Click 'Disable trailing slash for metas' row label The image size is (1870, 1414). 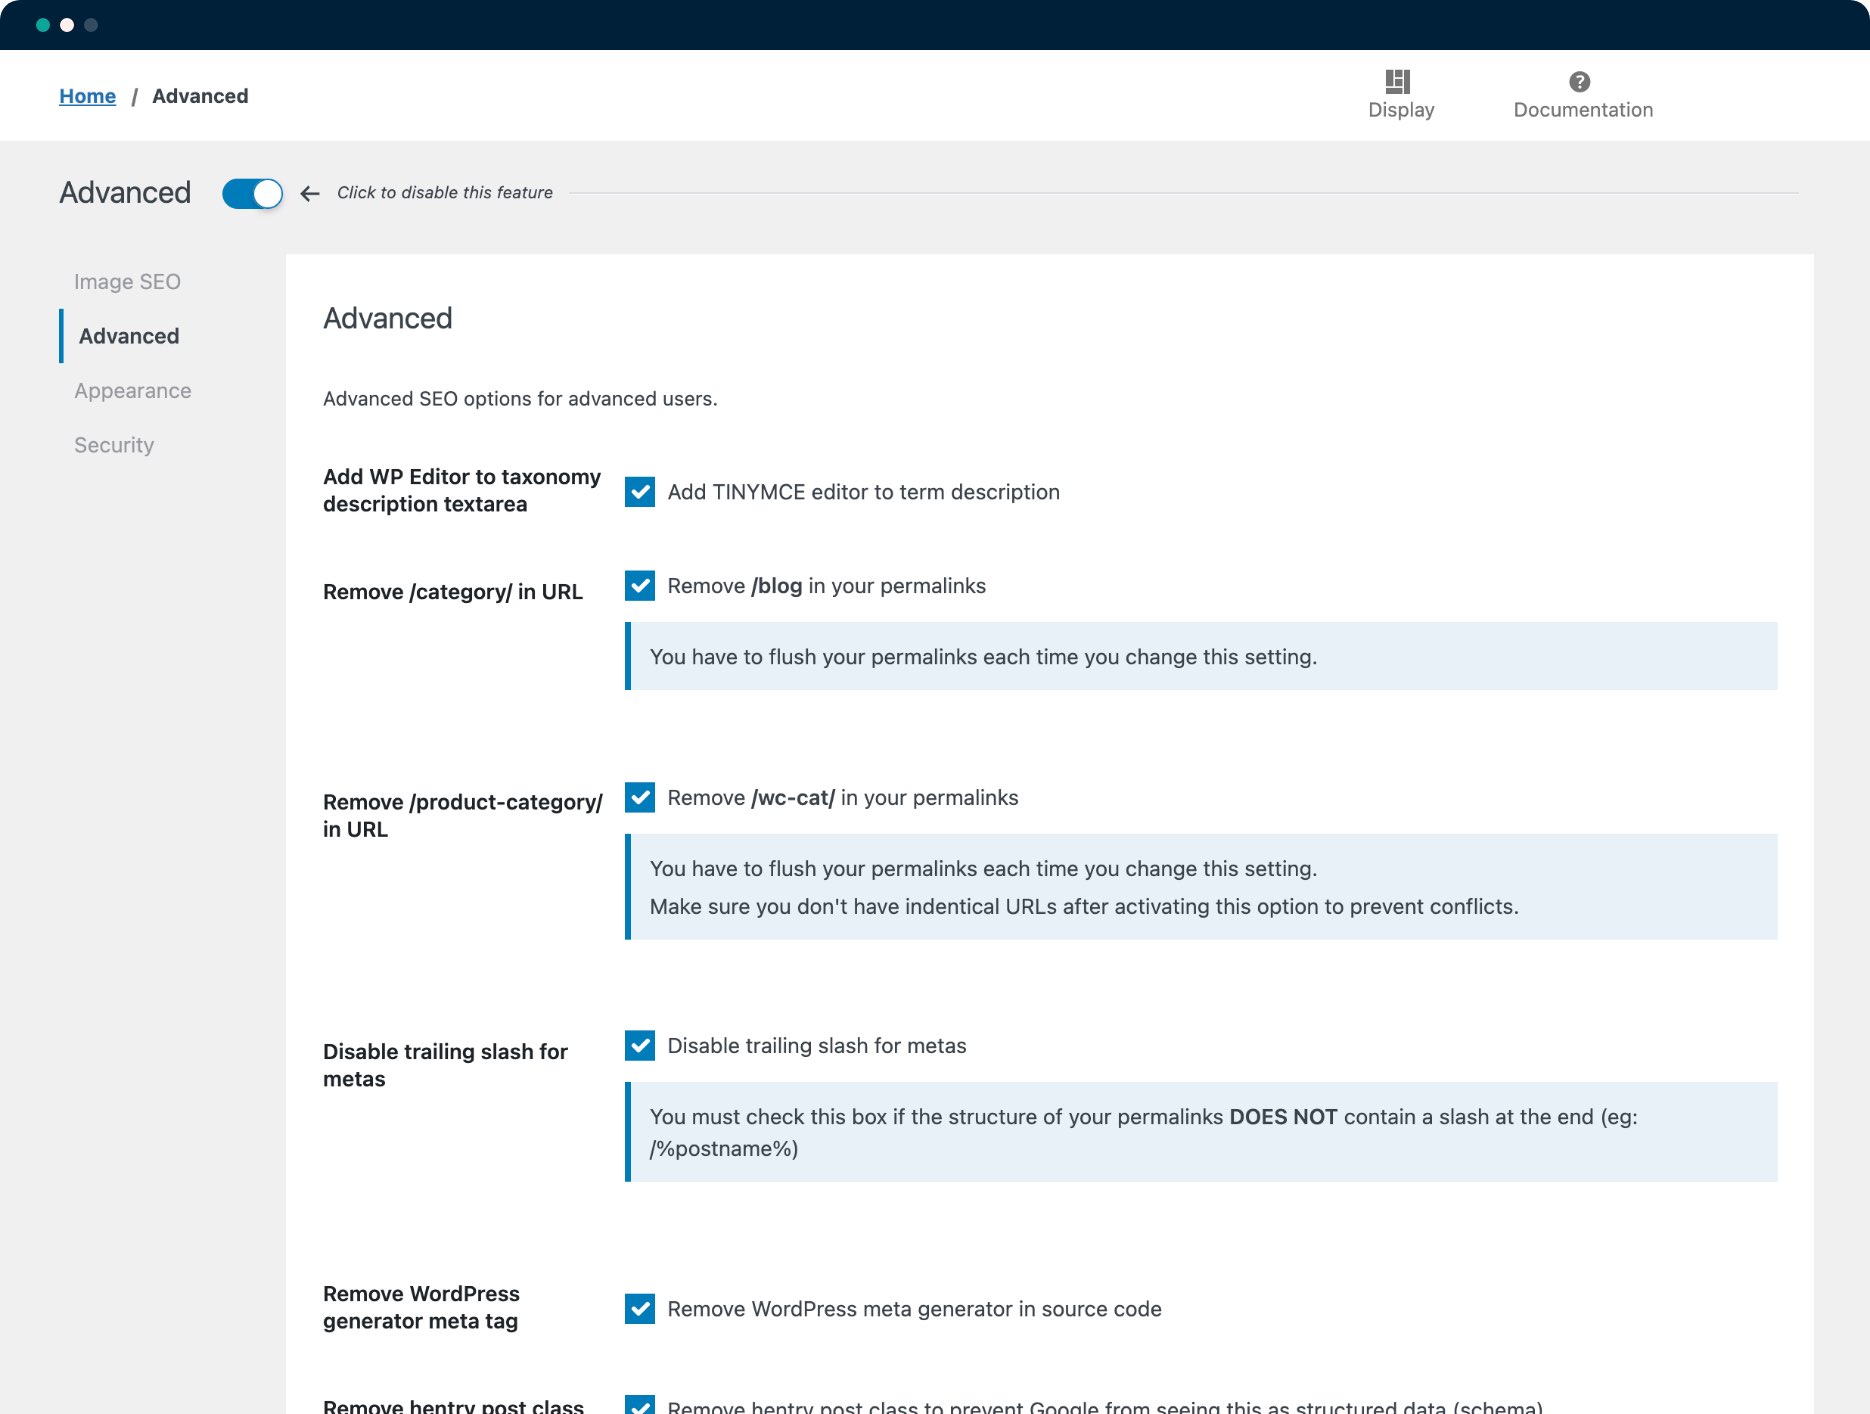[x=445, y=1065]
